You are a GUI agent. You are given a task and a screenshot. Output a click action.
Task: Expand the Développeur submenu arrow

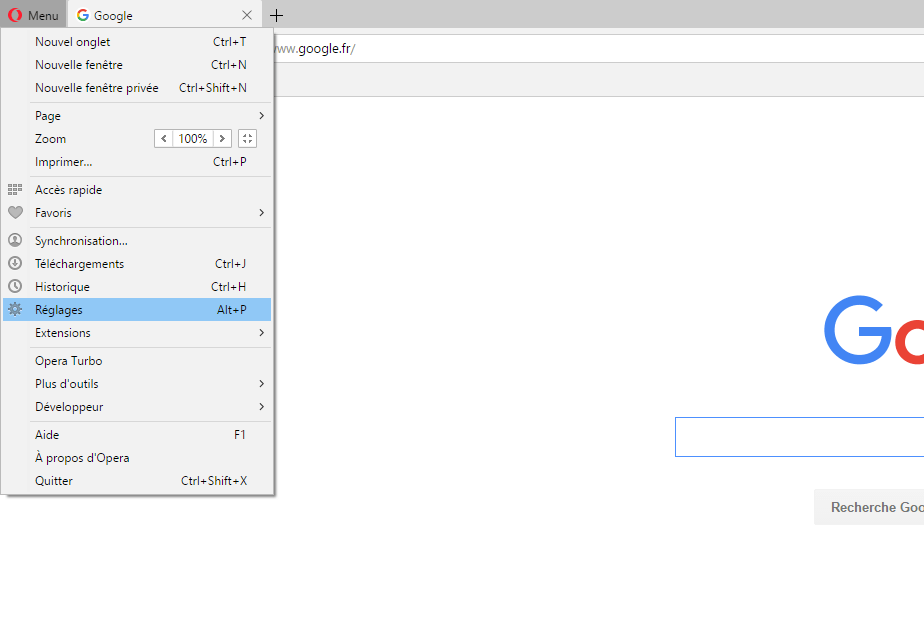[x=262, y=407]
